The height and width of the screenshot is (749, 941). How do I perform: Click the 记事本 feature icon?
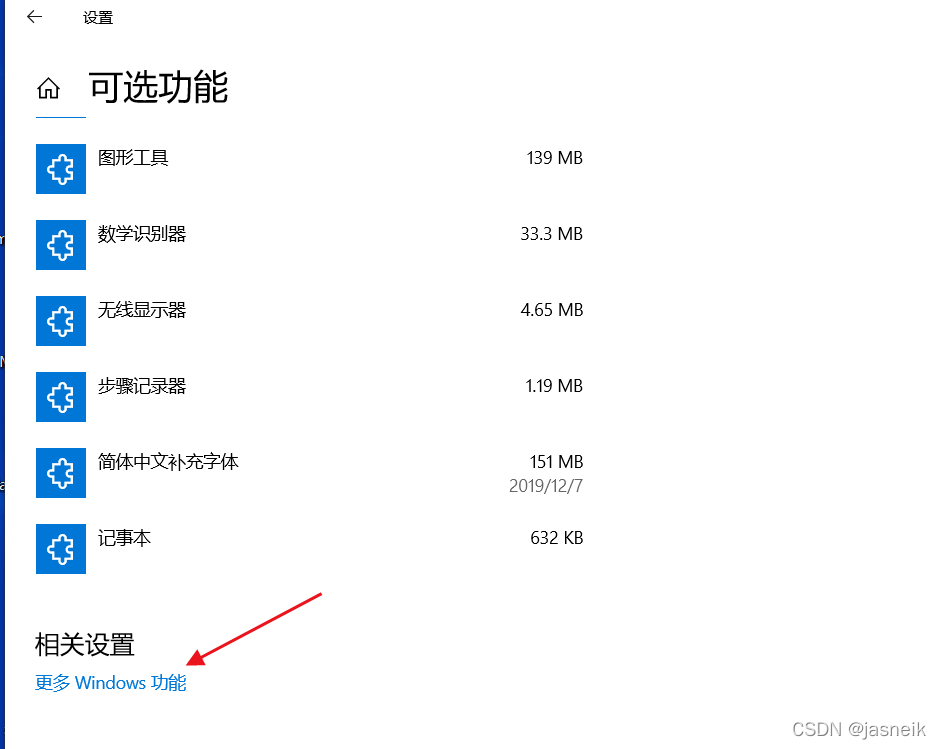pyautogui.click(x=60, y=549)
